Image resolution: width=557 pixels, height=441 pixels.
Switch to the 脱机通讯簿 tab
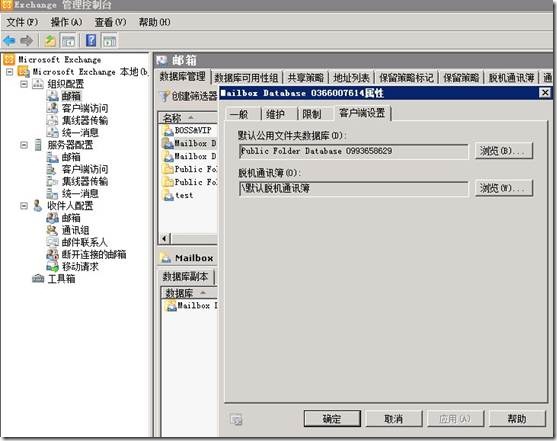coord(512,77)
